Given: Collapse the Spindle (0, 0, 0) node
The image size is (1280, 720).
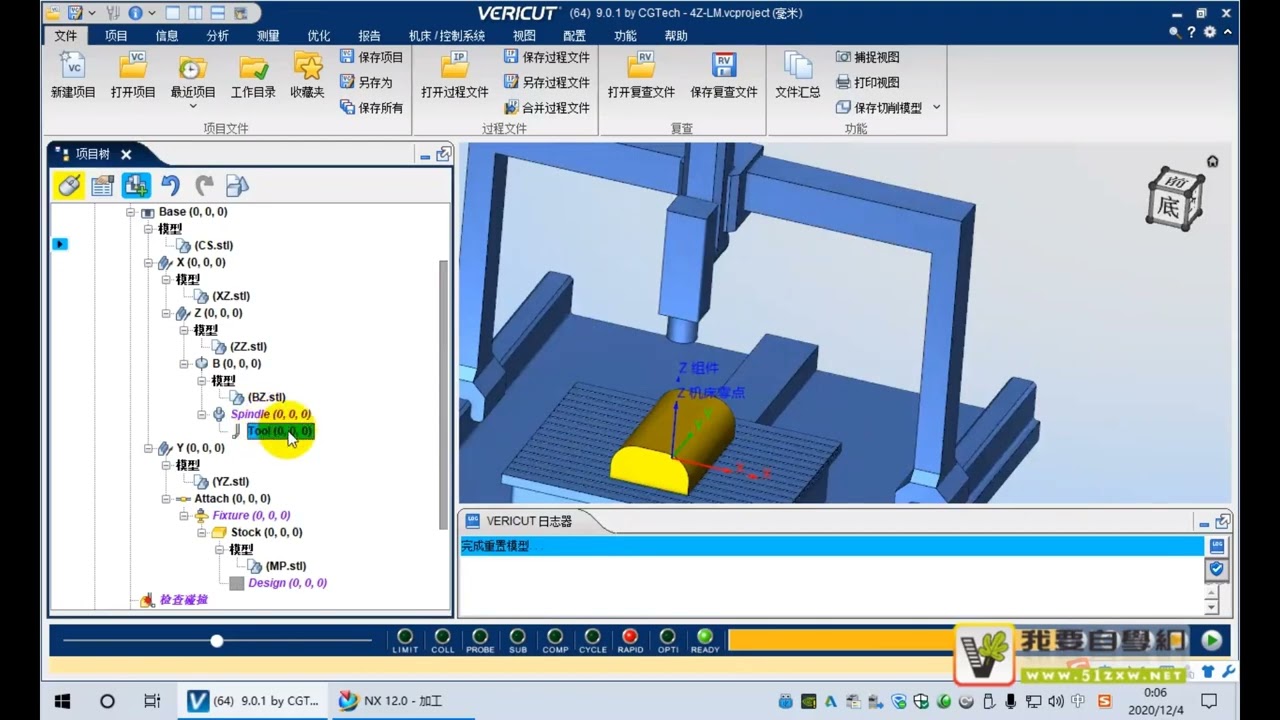Looking at the screenshot, I should pyautogui.click(x=203, y=414).
